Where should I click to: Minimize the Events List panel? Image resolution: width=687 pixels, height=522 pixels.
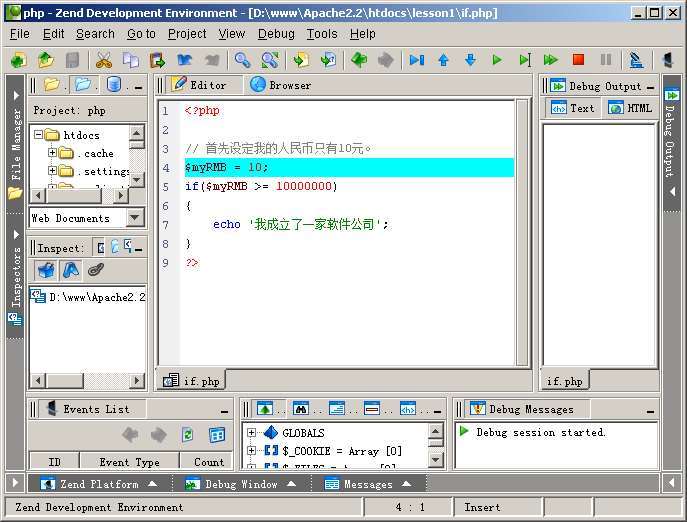(224, 412)
